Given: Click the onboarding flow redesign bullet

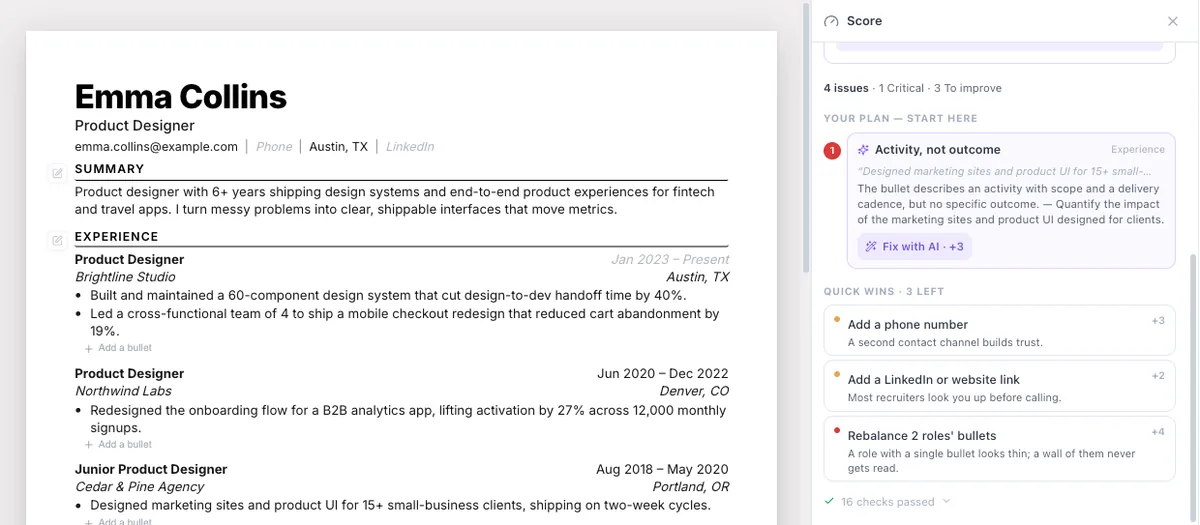Looking at the screenshot, I should click(408, 419).
